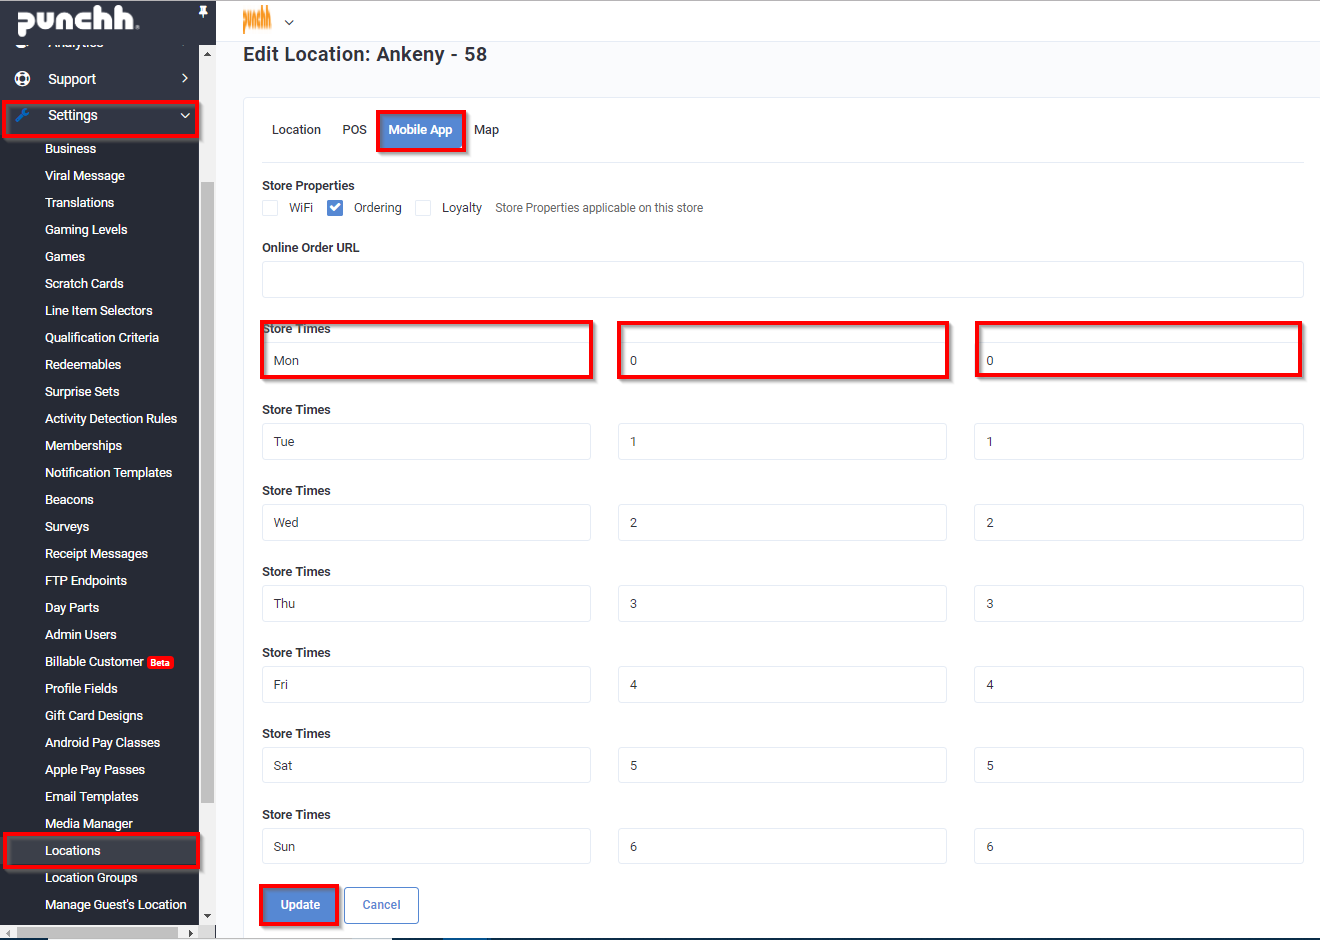Image resolution: width=1320 pixels, height=940 pixels.
Task: Click the sidebar vertical scrollbar thumb
Action: click(x=207, y=490)
